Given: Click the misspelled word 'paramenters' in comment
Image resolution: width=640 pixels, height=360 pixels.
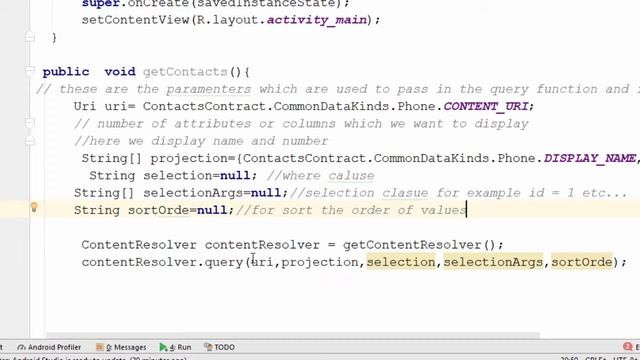Looking at the screenshot, I should pyautogui.click(x=208, y=89).
